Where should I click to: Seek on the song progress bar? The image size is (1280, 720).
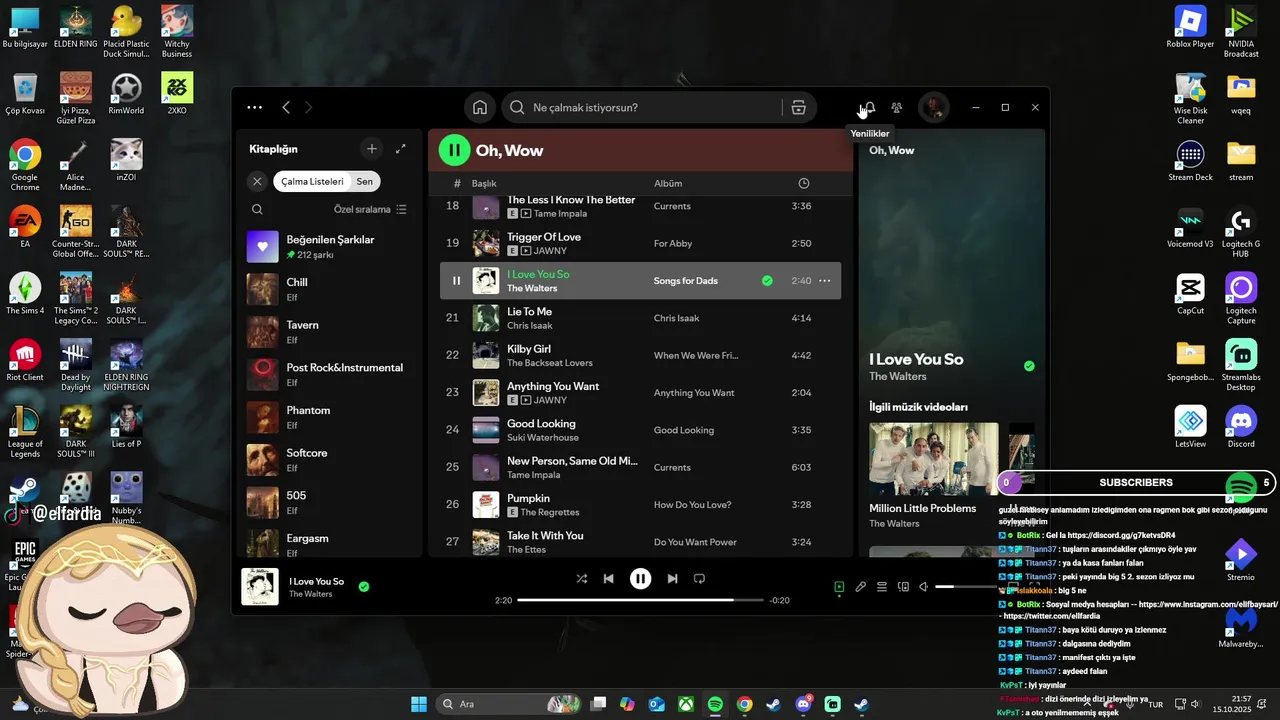[x=640, y=600]
